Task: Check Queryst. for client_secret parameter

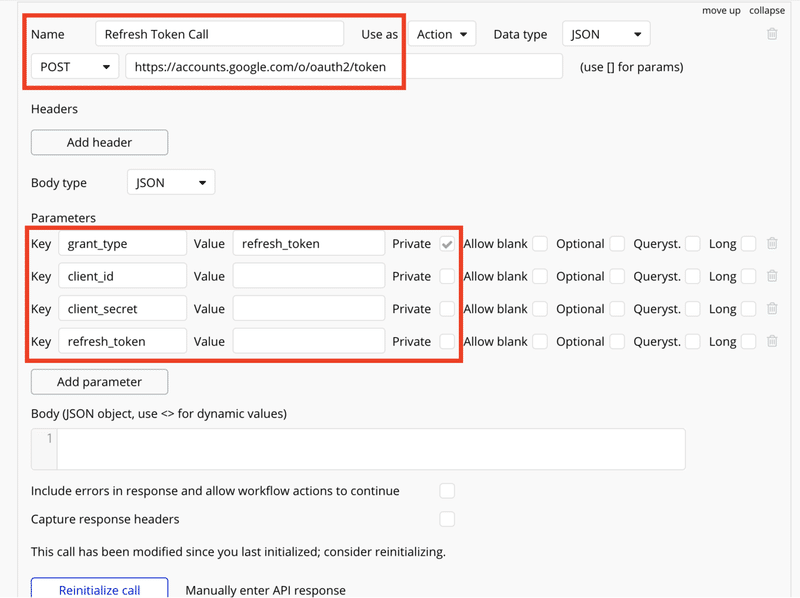Action: pos(692,309)
